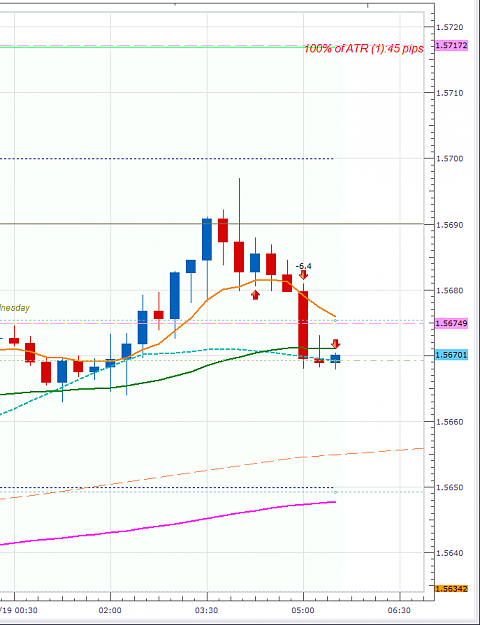
Task: Click the 00:30 time axis label
Action: point(19,610)
